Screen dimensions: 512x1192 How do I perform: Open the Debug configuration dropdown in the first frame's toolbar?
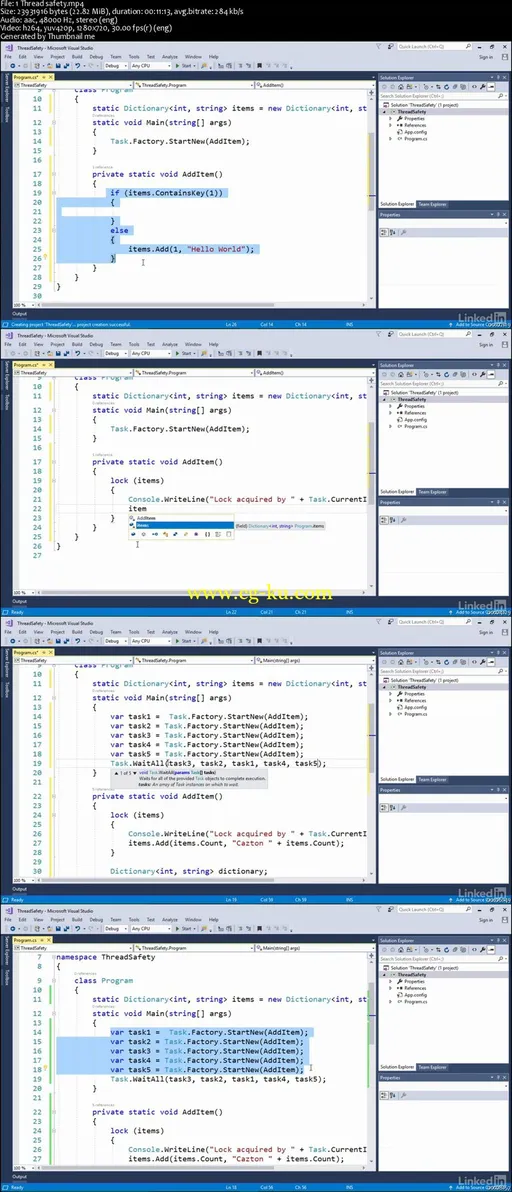click(x=116, y=65)
